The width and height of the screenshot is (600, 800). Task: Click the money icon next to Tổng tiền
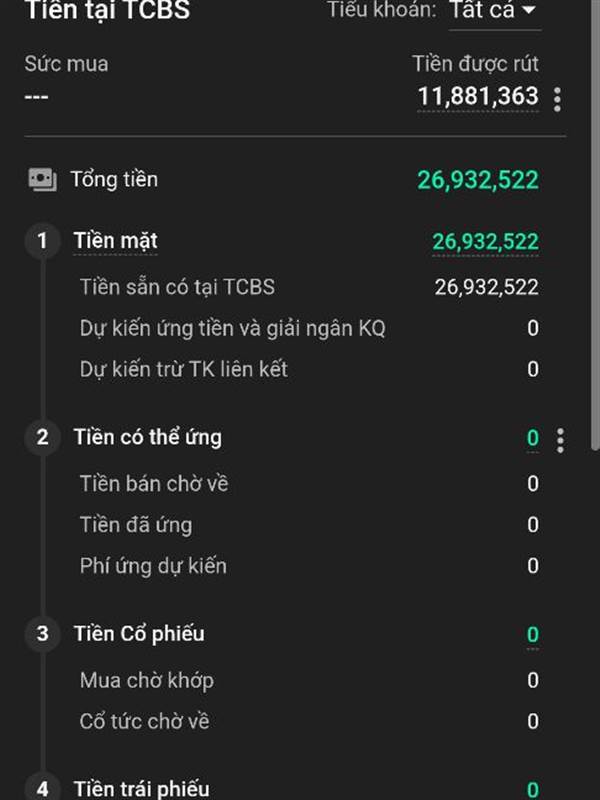42,180
